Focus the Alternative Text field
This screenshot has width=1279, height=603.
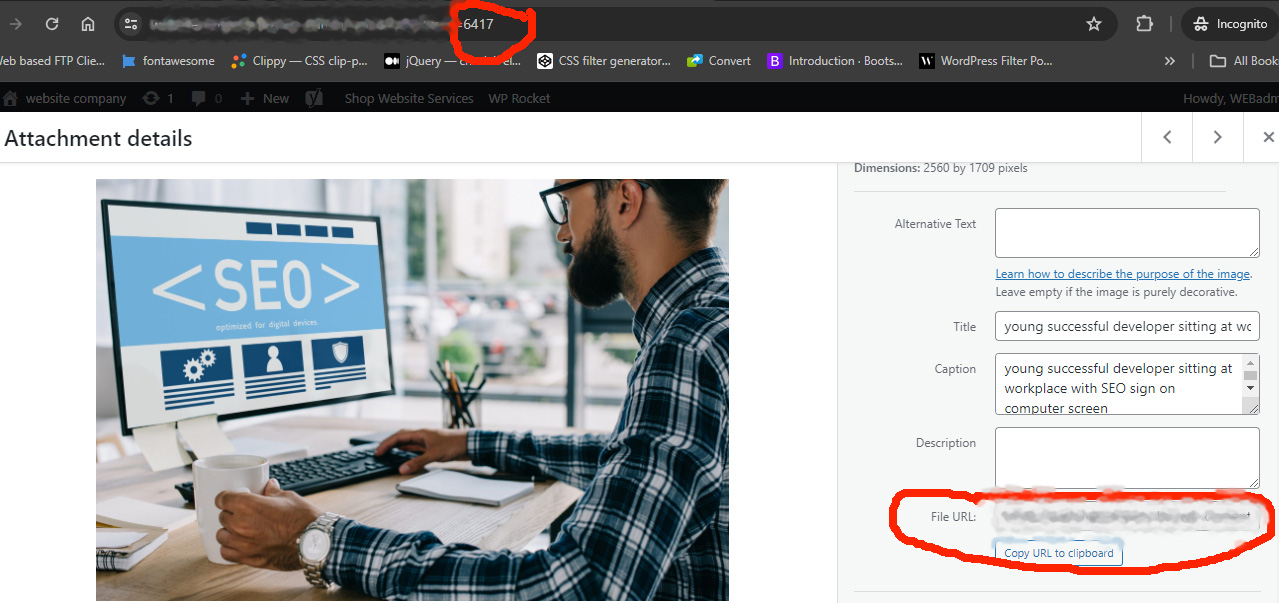pos(1127,233)
